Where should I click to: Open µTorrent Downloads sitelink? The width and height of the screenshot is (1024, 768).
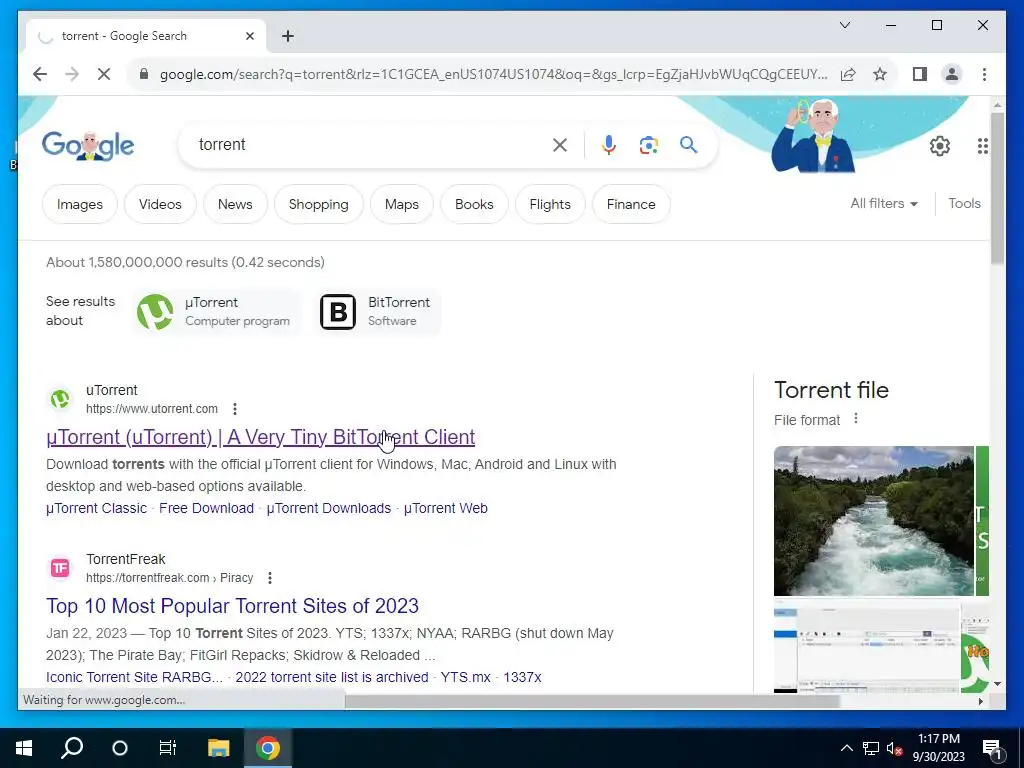click(x=328, y=508)
